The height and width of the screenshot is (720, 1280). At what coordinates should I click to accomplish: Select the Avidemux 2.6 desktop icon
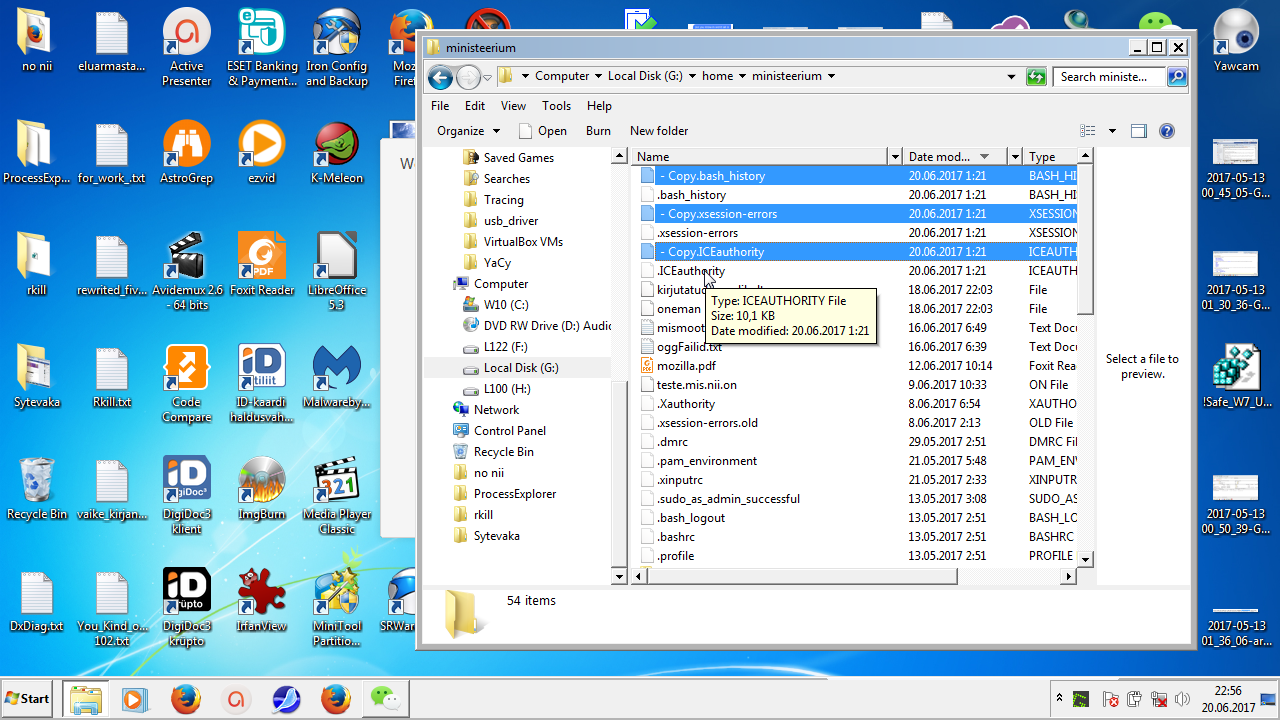pyautogui.click(x=186, y=271)
